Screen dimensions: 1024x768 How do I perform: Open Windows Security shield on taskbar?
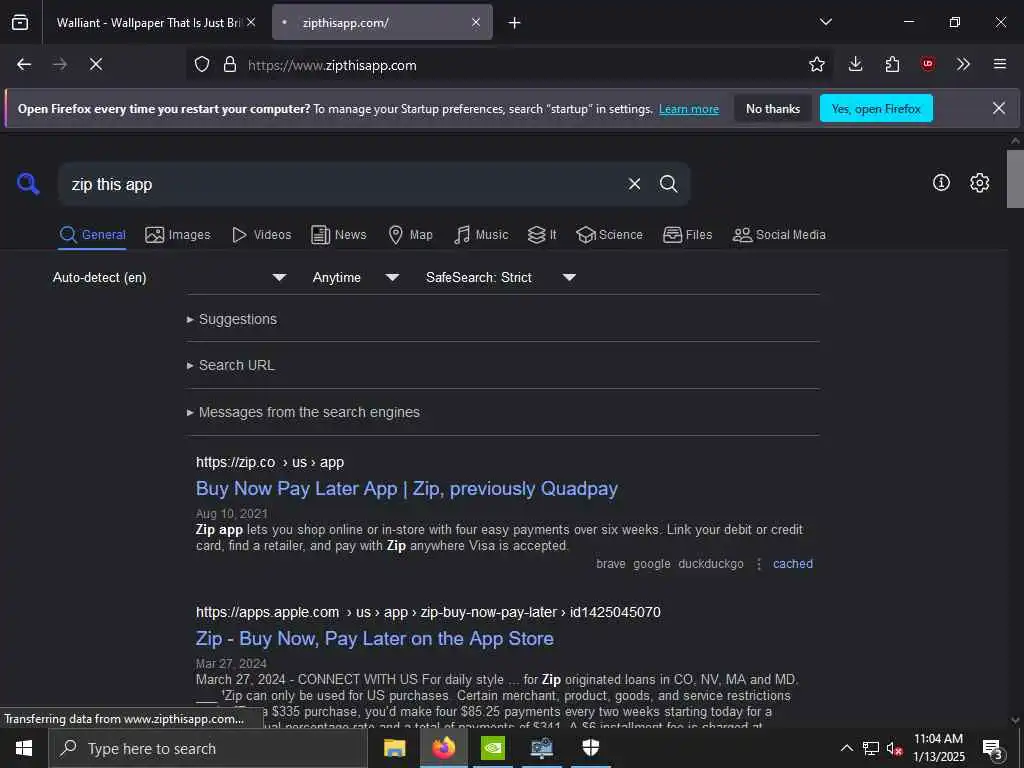(590, 748)
